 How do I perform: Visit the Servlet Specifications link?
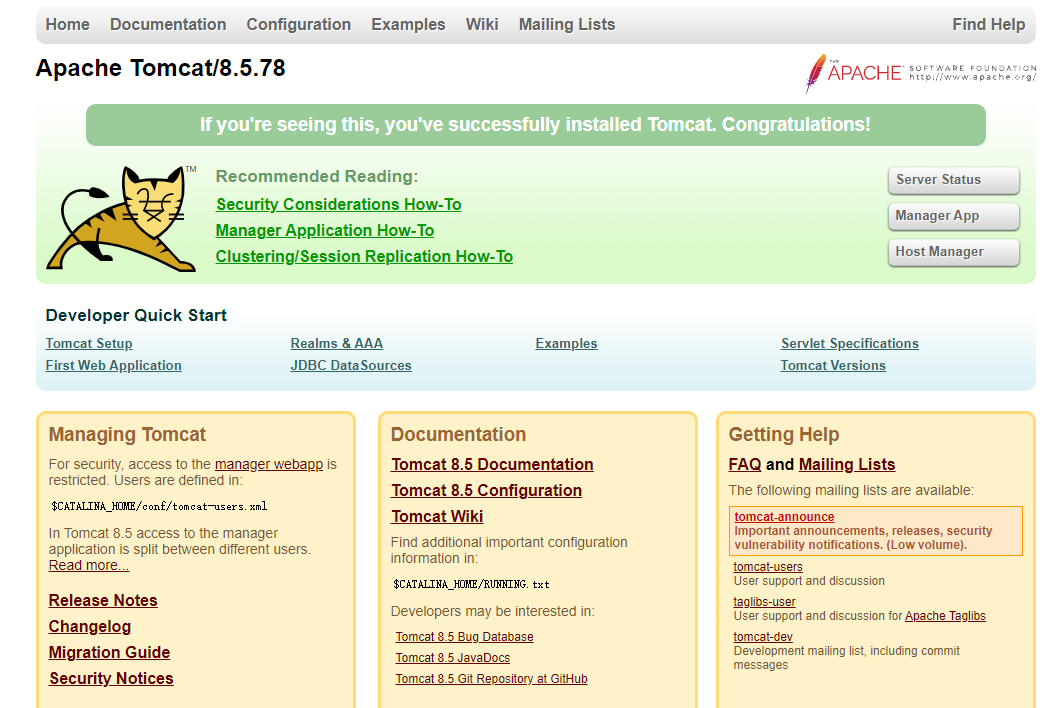pyautogui.click(x=850, y=344)
